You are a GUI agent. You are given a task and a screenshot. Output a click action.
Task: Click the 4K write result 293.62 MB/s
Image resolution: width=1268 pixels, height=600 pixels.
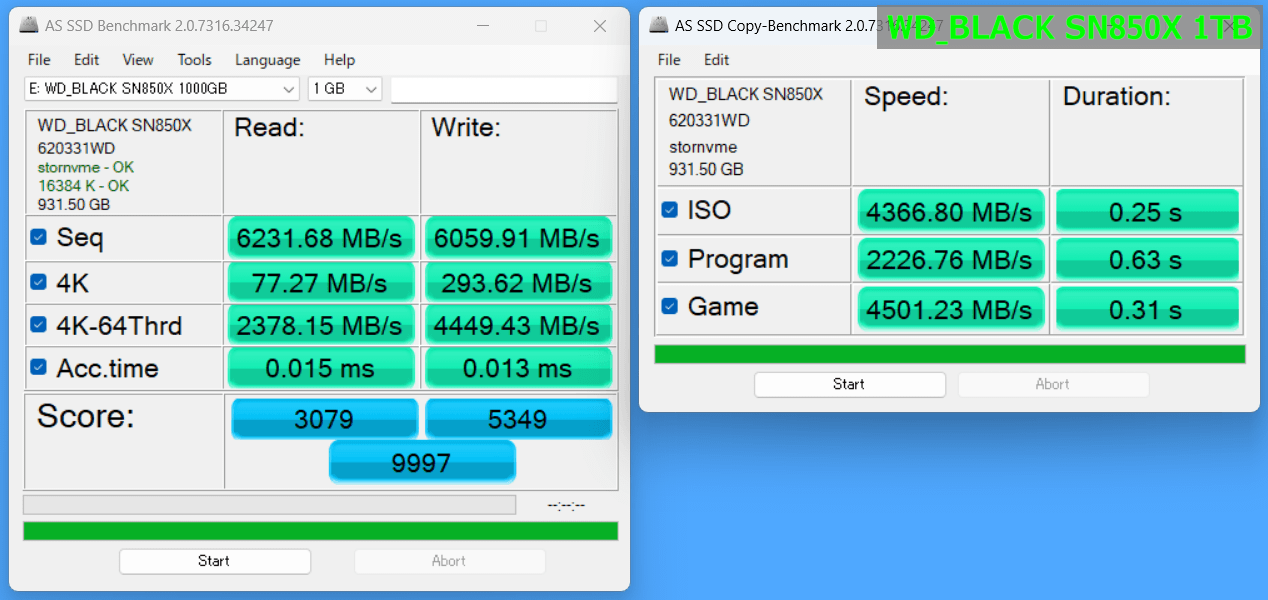click(518, 283)
